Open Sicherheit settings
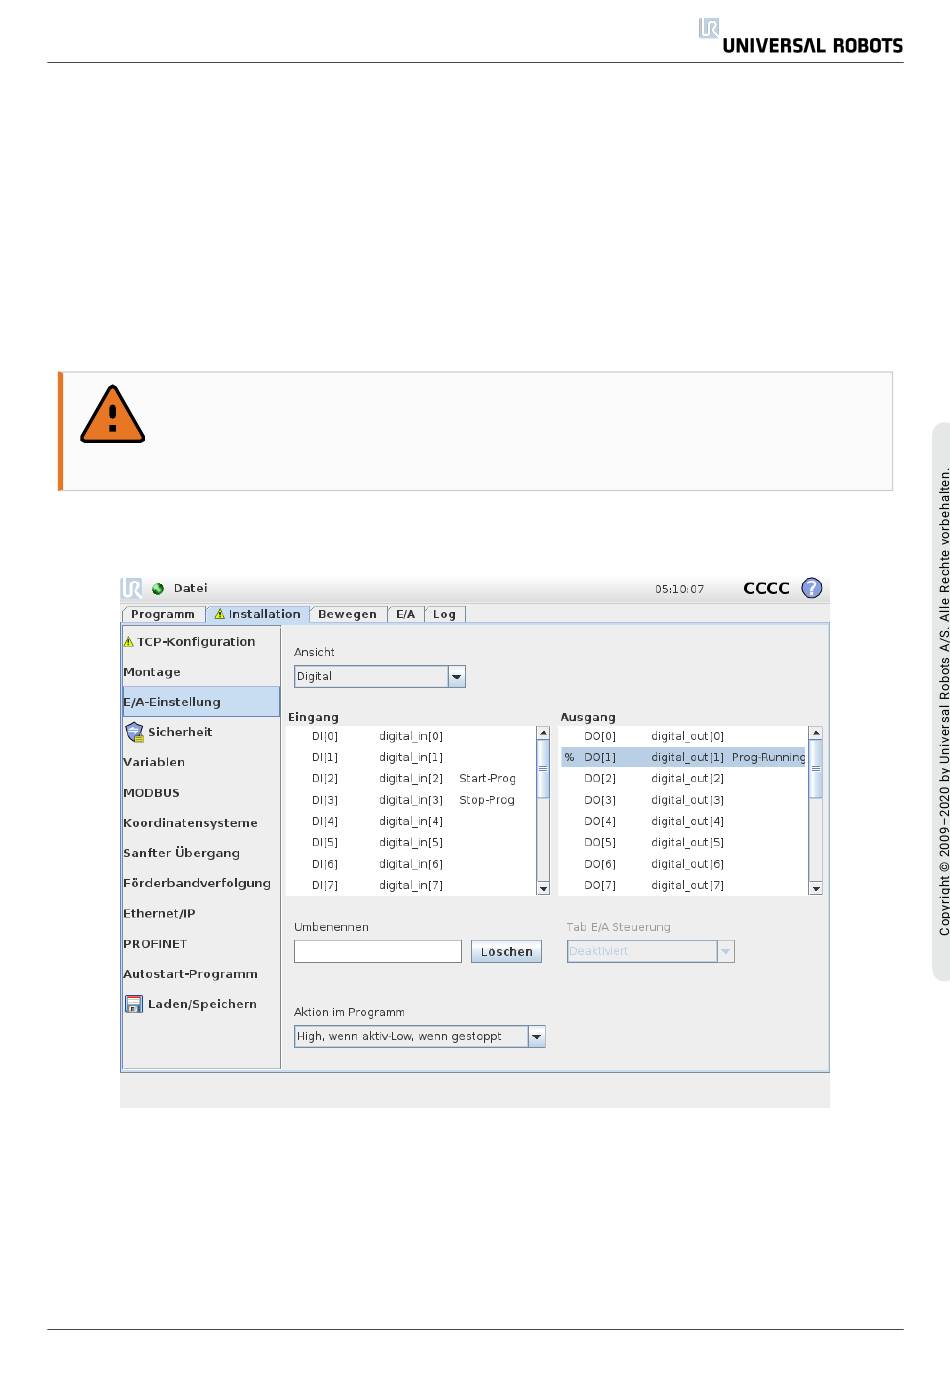Screen dimensions: 950x1378 [x=201, y=732]
